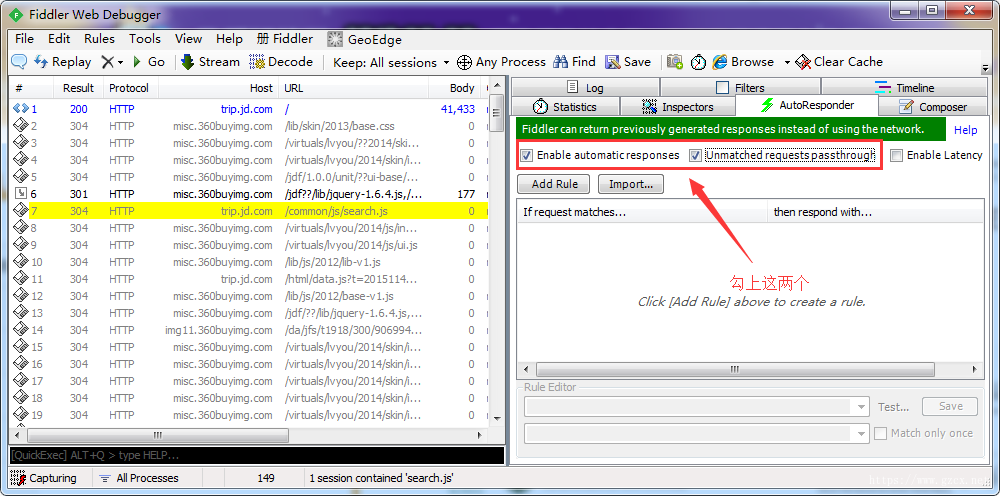Open the Tools menu
The height and width of the screenshot is (496, 1000).
[x=145, y=39]
